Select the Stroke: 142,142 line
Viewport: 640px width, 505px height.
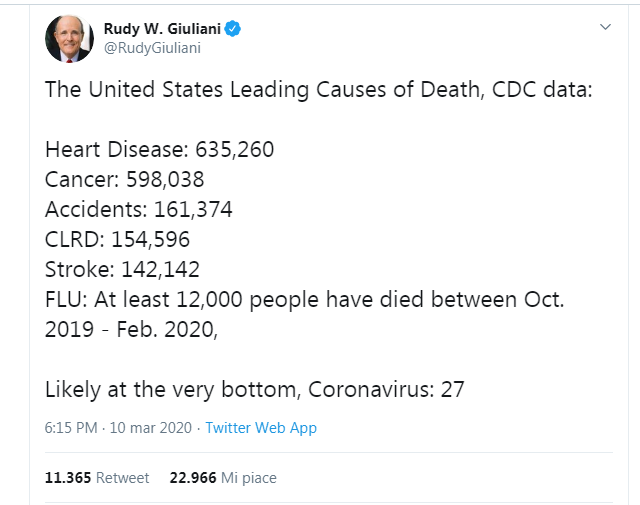click(x=122, y=269)
